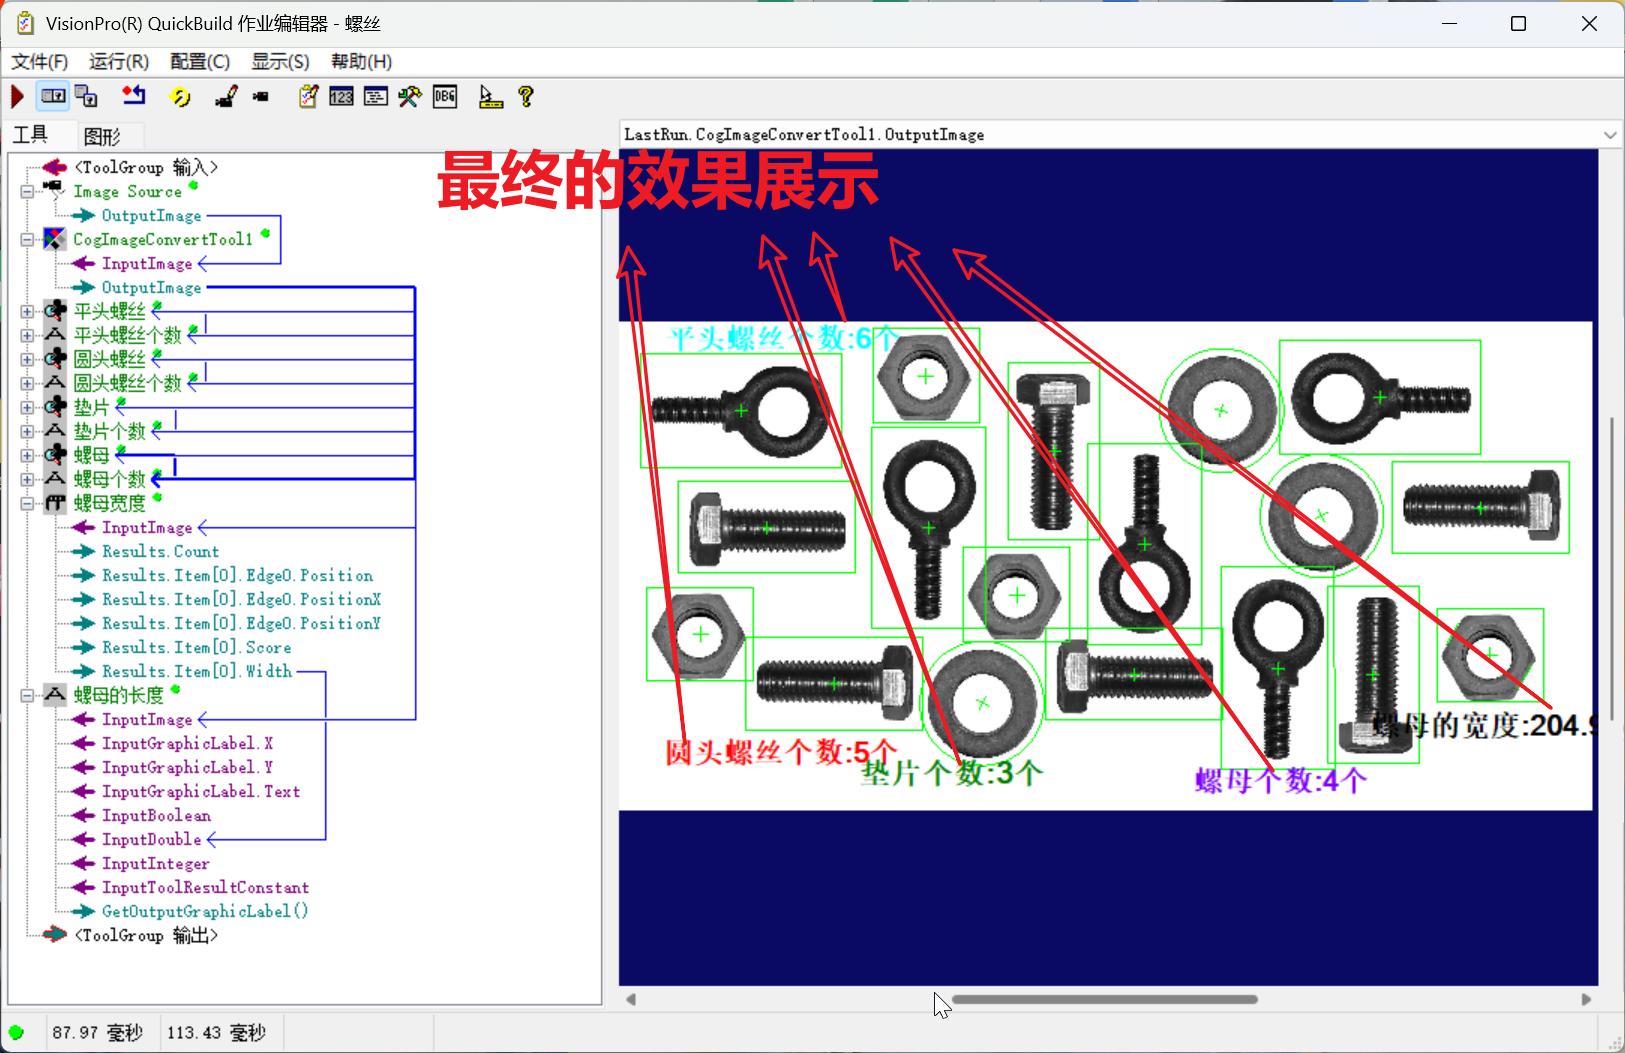Open the clipboard job properties icon
This screenshot has height=1053, width=1625.
tap(309, 96)
